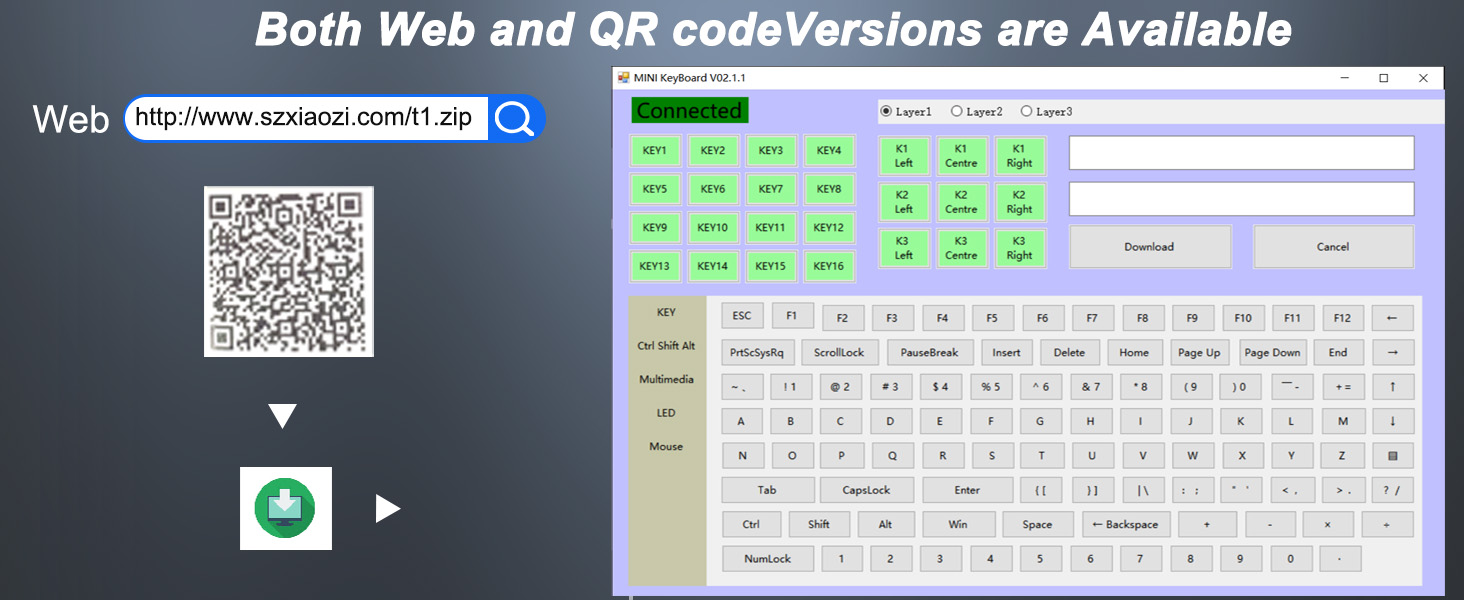Click the up arrow key button
Image resolution: width=1464 pixels, height=600 pixels.
point(1393,386)
